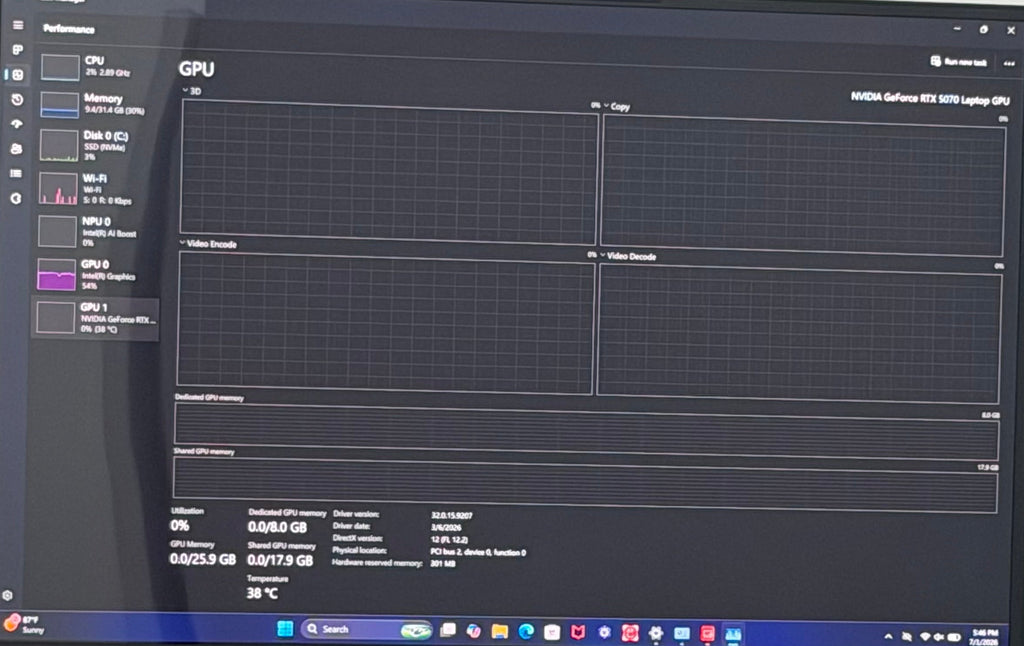Open the Startup apps page icon
This screenshot has width=1024, height=646.
(x=17, y=123)
